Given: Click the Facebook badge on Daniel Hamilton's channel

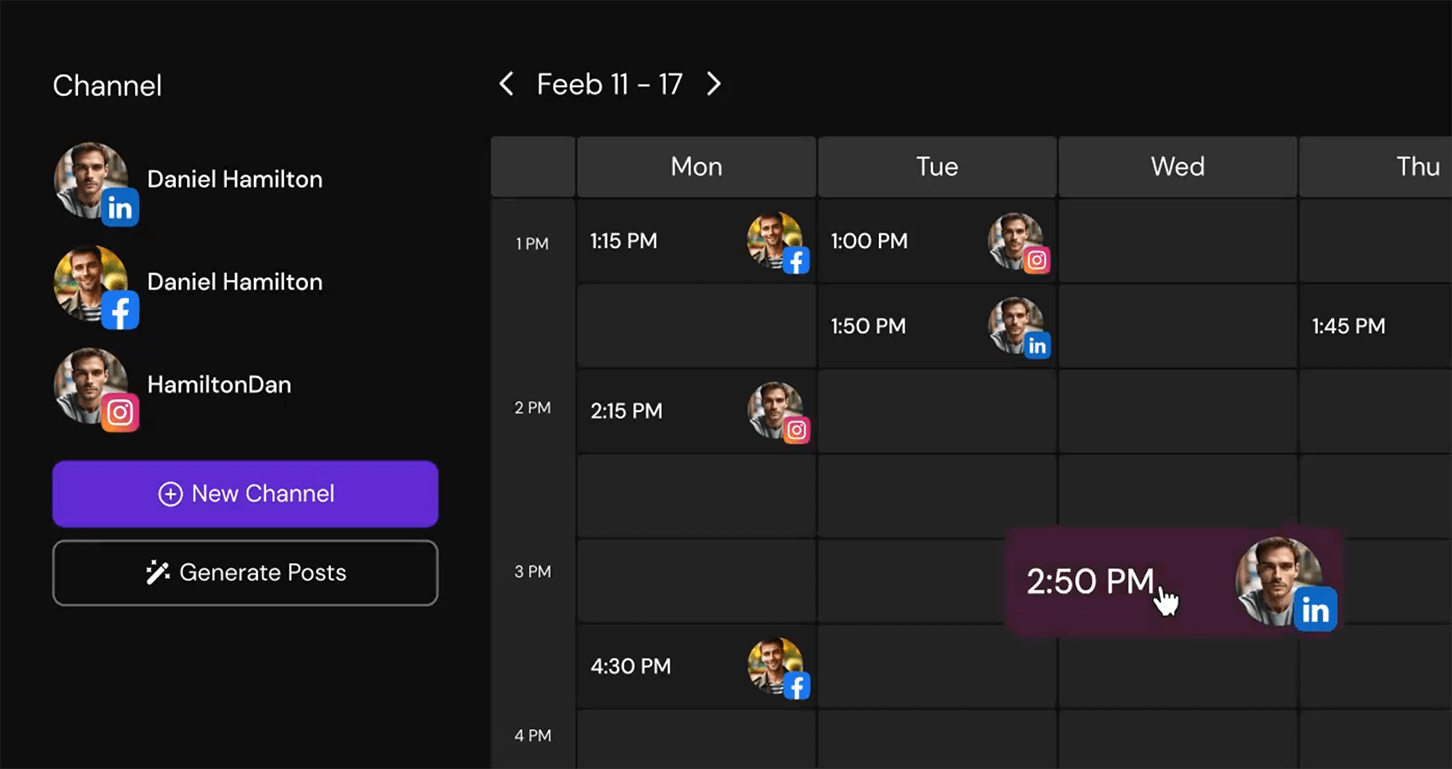Looking at the screenshot, I should [x=120, y=312].
